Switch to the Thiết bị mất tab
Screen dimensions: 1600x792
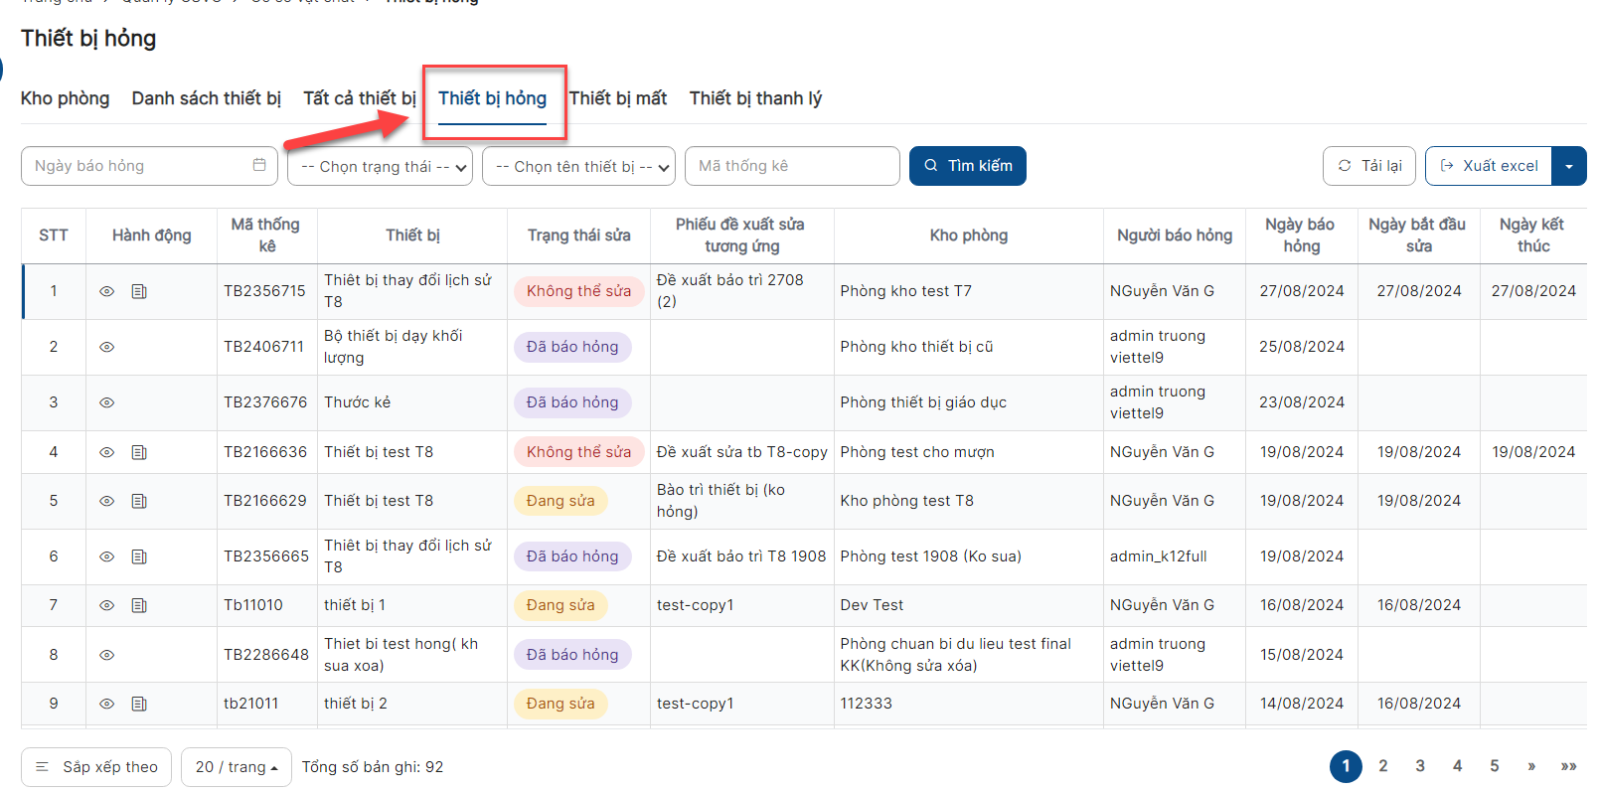pyautogui.click(x=618, y=98)
